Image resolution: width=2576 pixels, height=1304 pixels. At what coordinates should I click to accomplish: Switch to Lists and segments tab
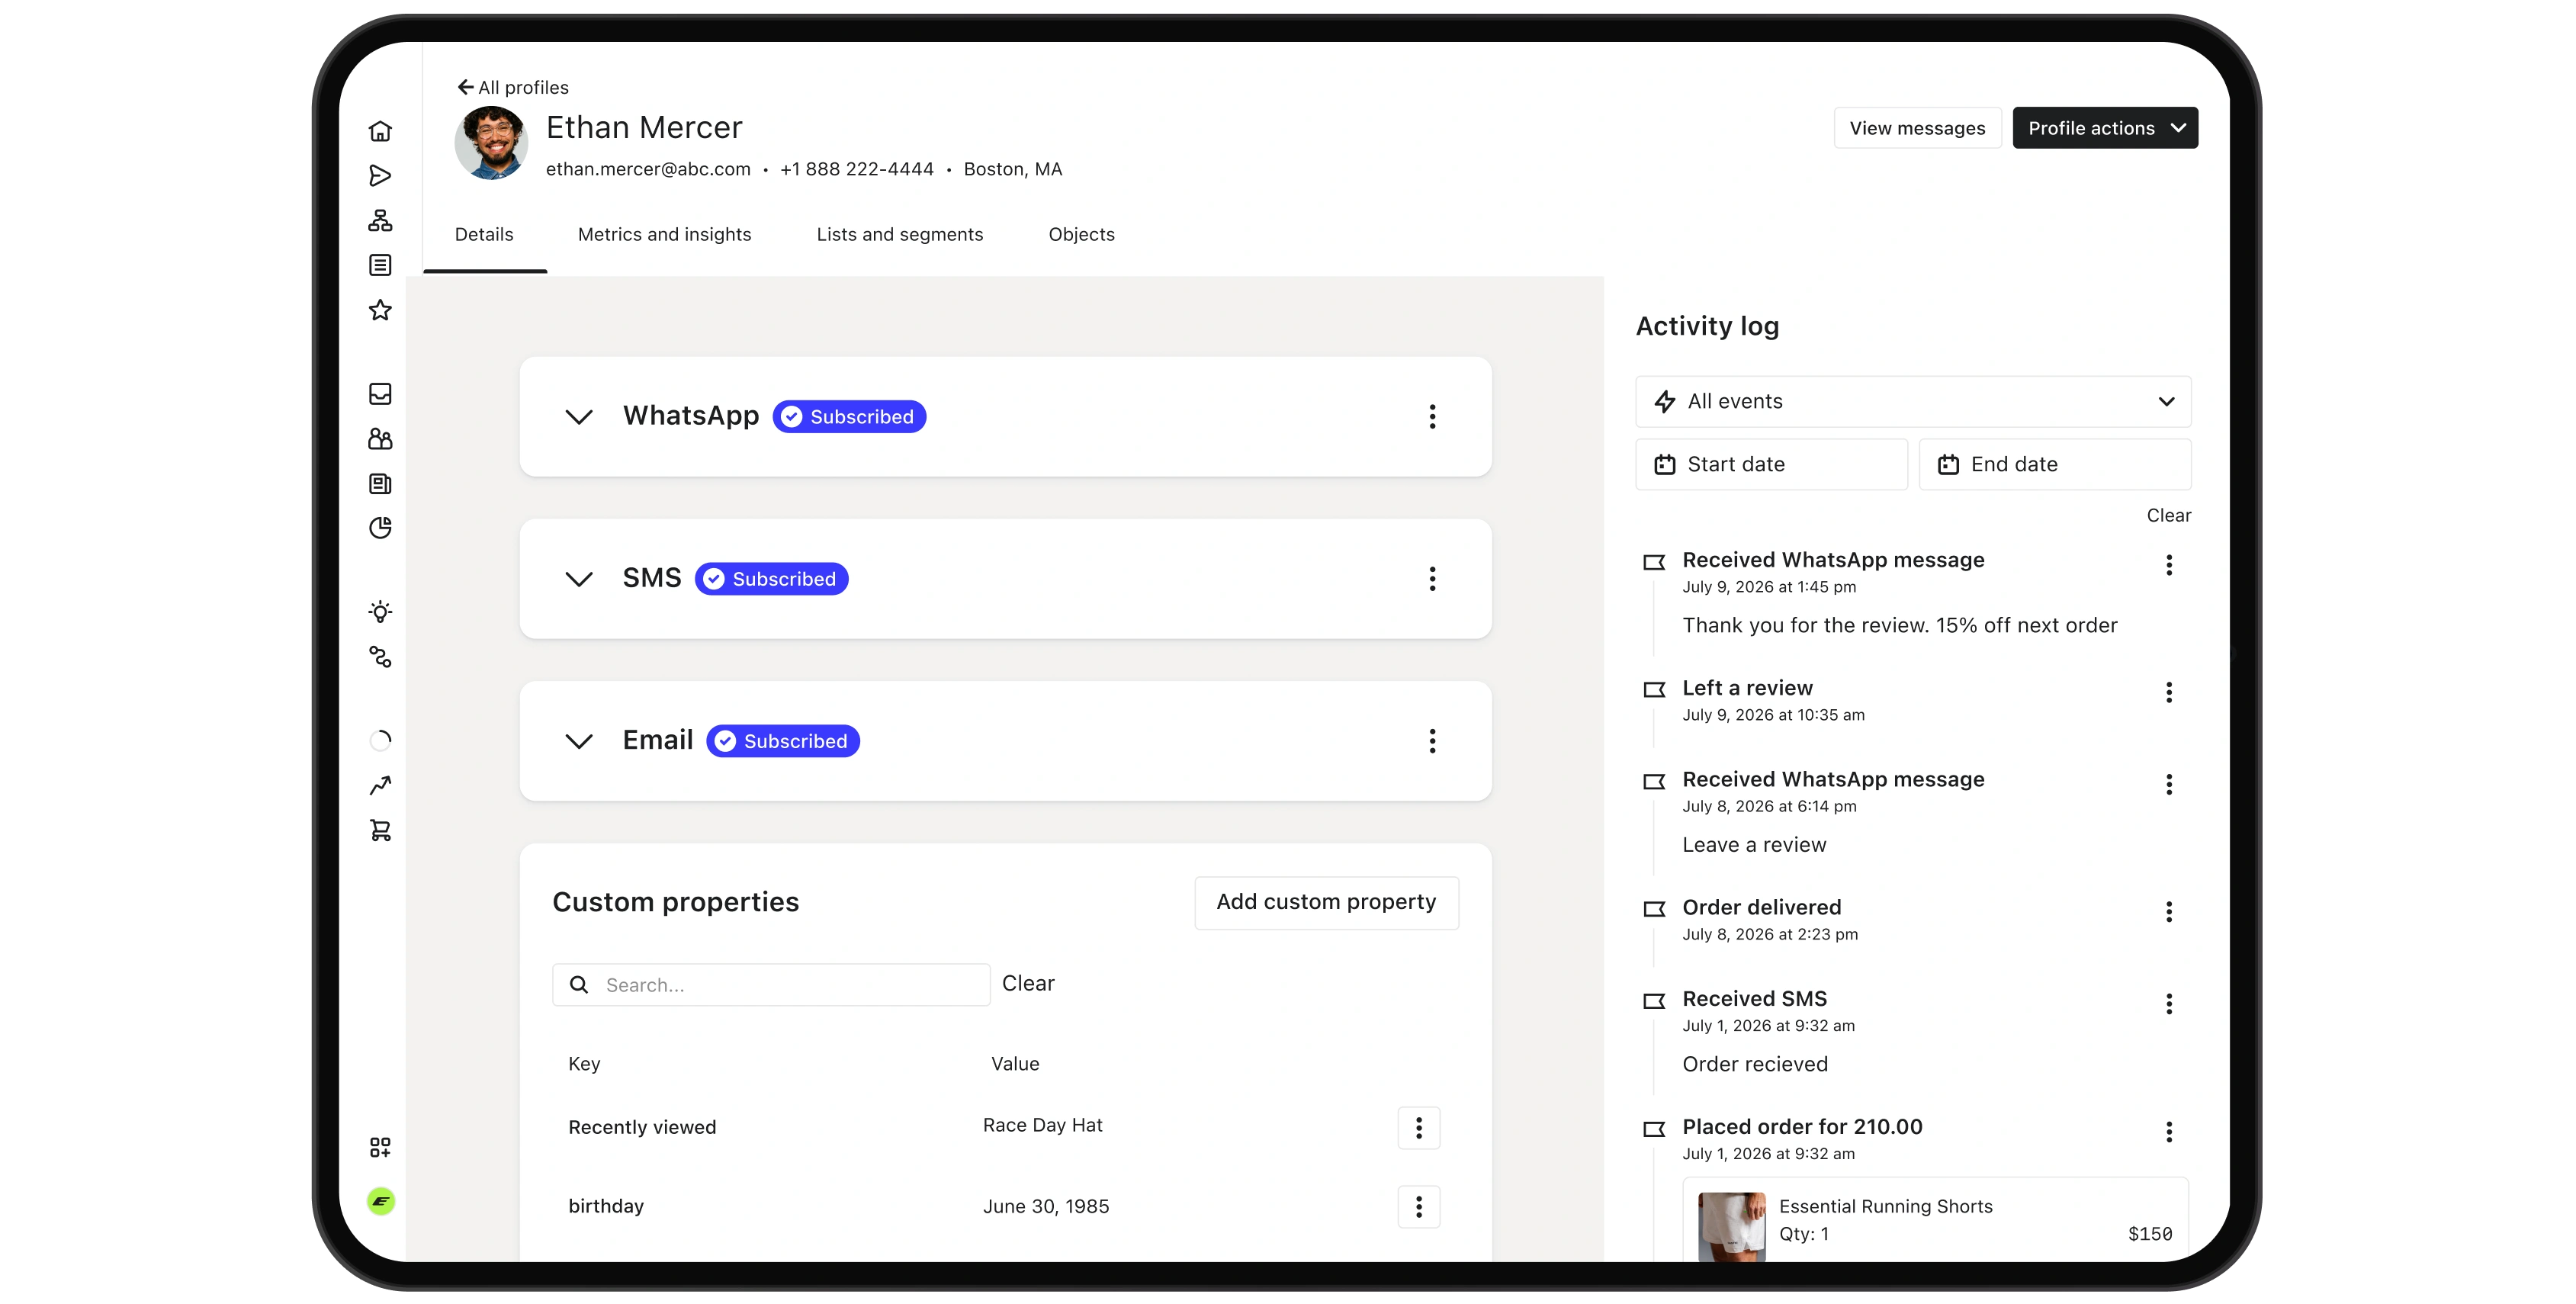click(x=900, y=234)
